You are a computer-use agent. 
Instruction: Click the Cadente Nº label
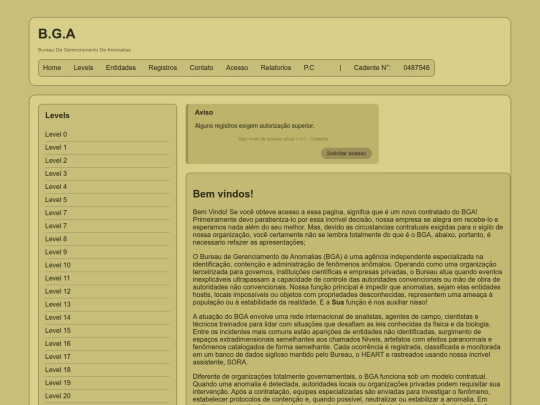pos(372,68)
